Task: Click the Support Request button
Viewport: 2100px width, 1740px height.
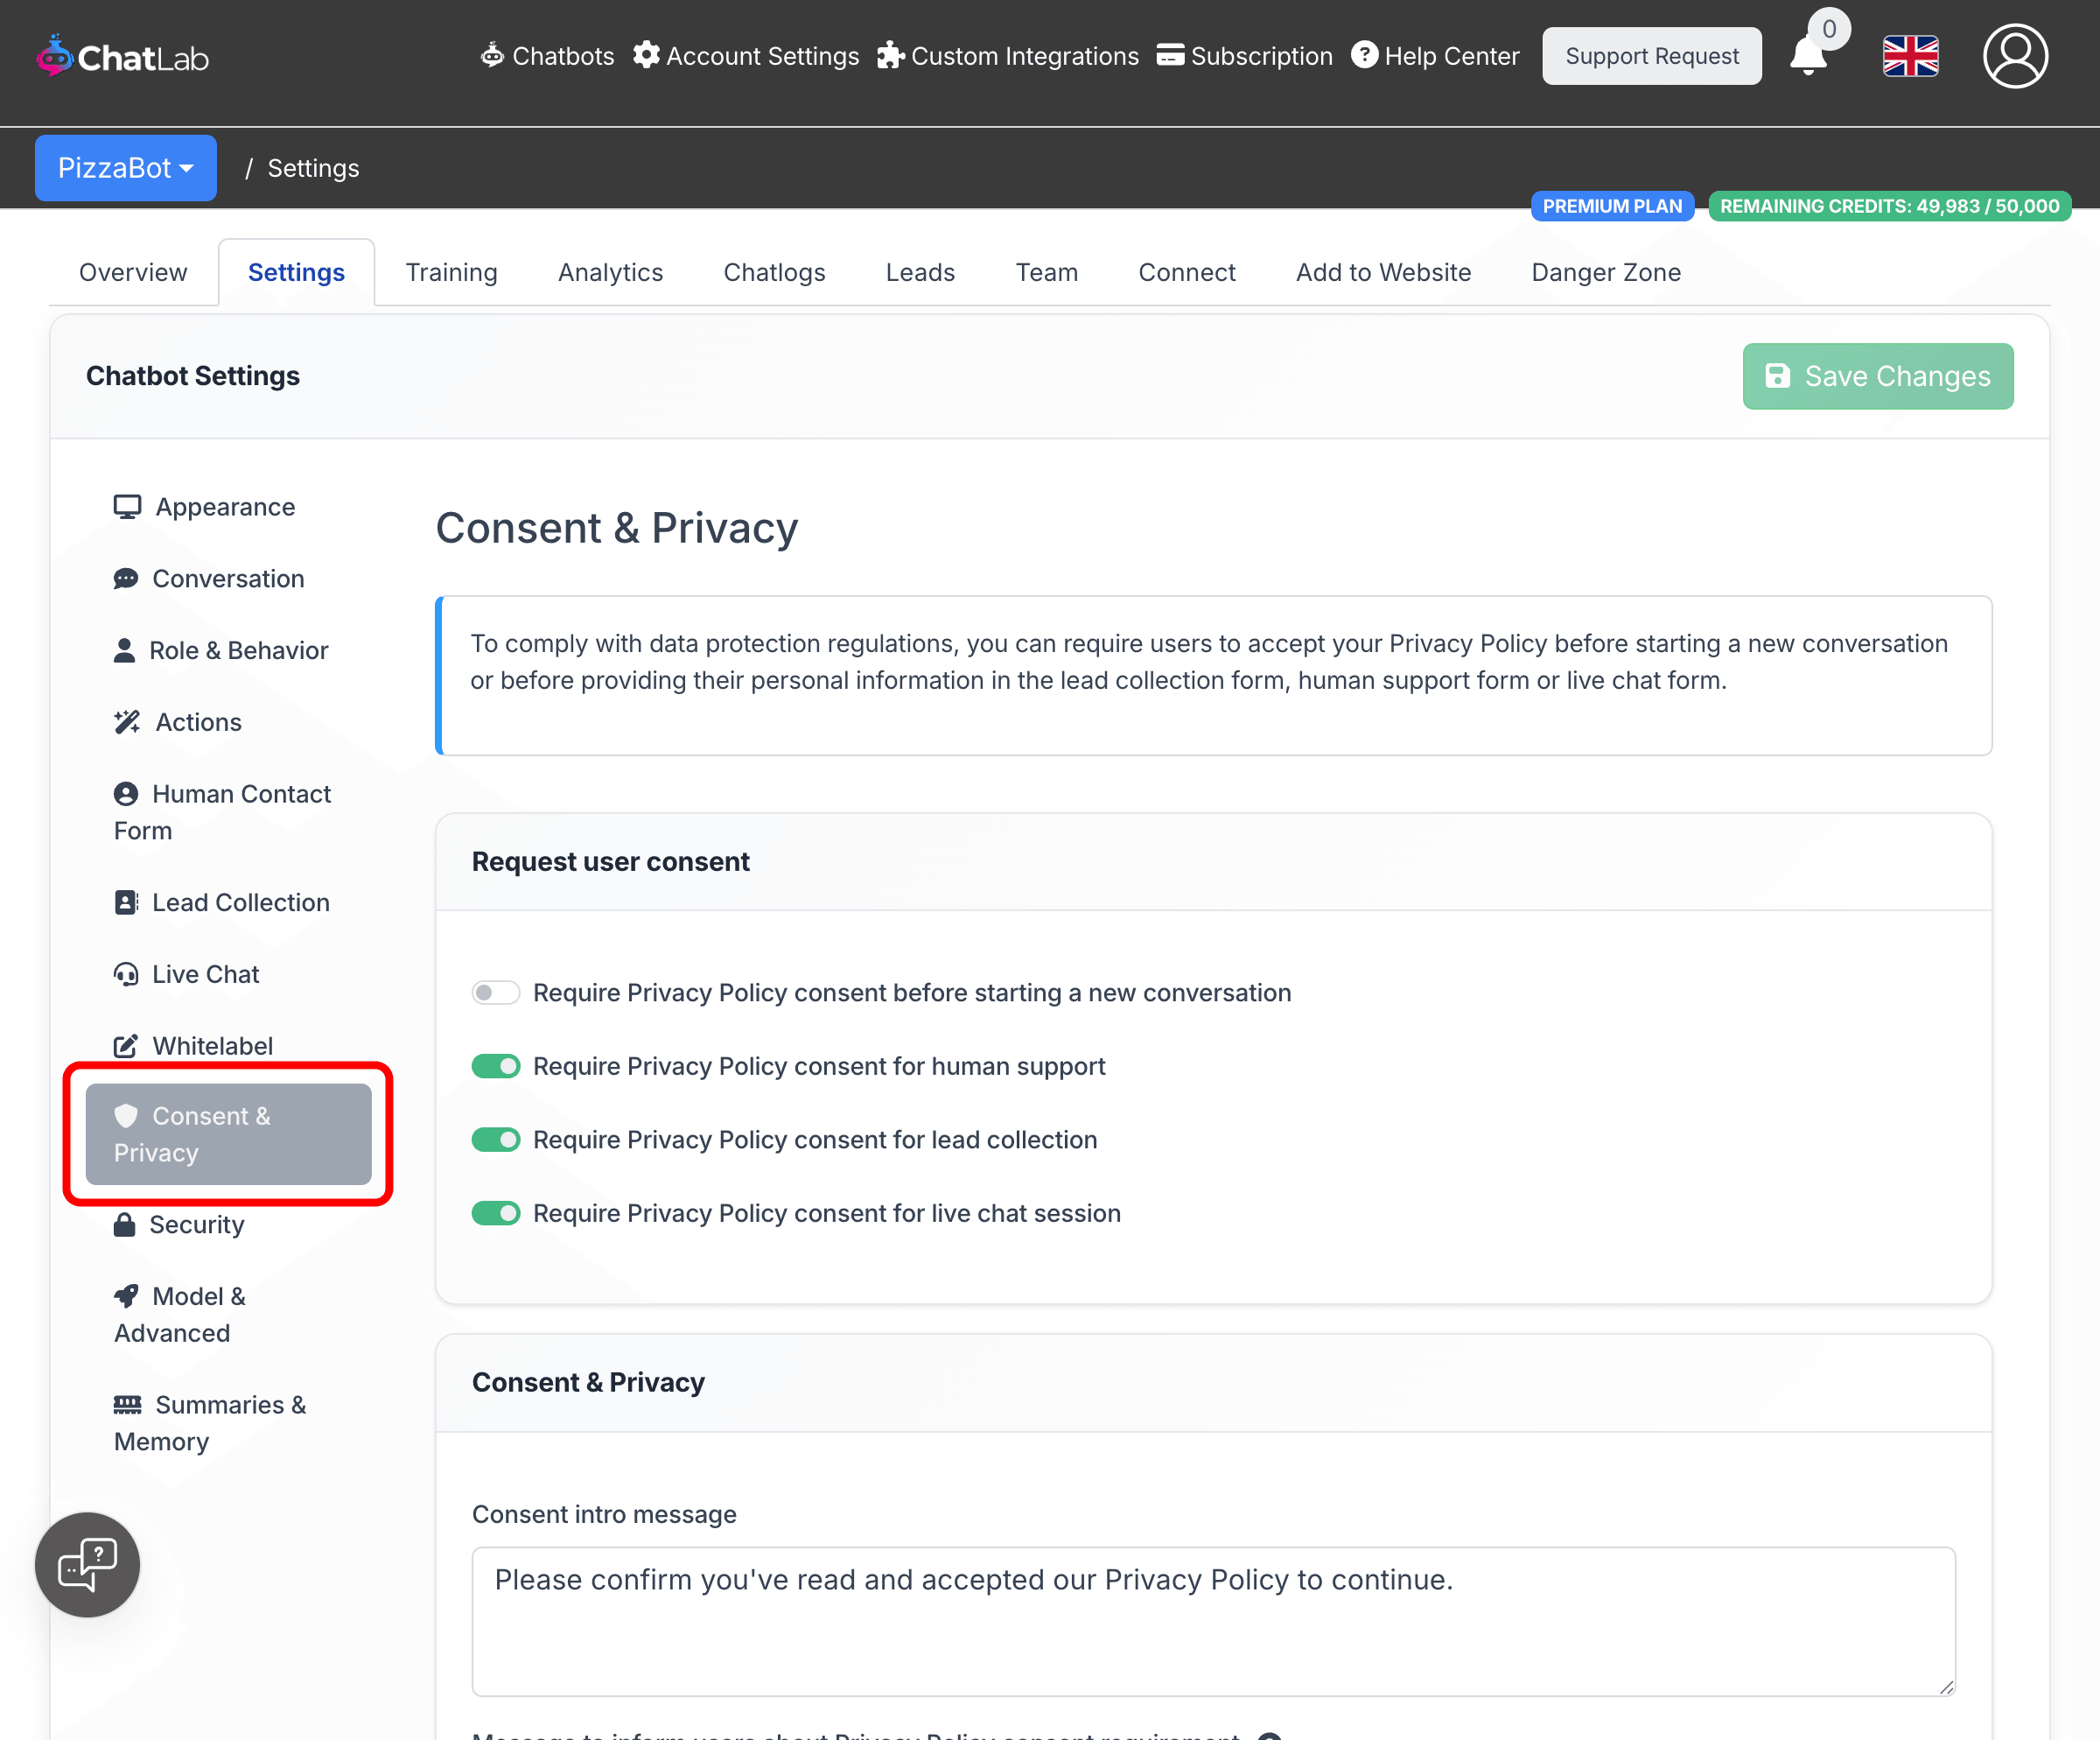Action: pyautogui.click(x=1651, y=56)
